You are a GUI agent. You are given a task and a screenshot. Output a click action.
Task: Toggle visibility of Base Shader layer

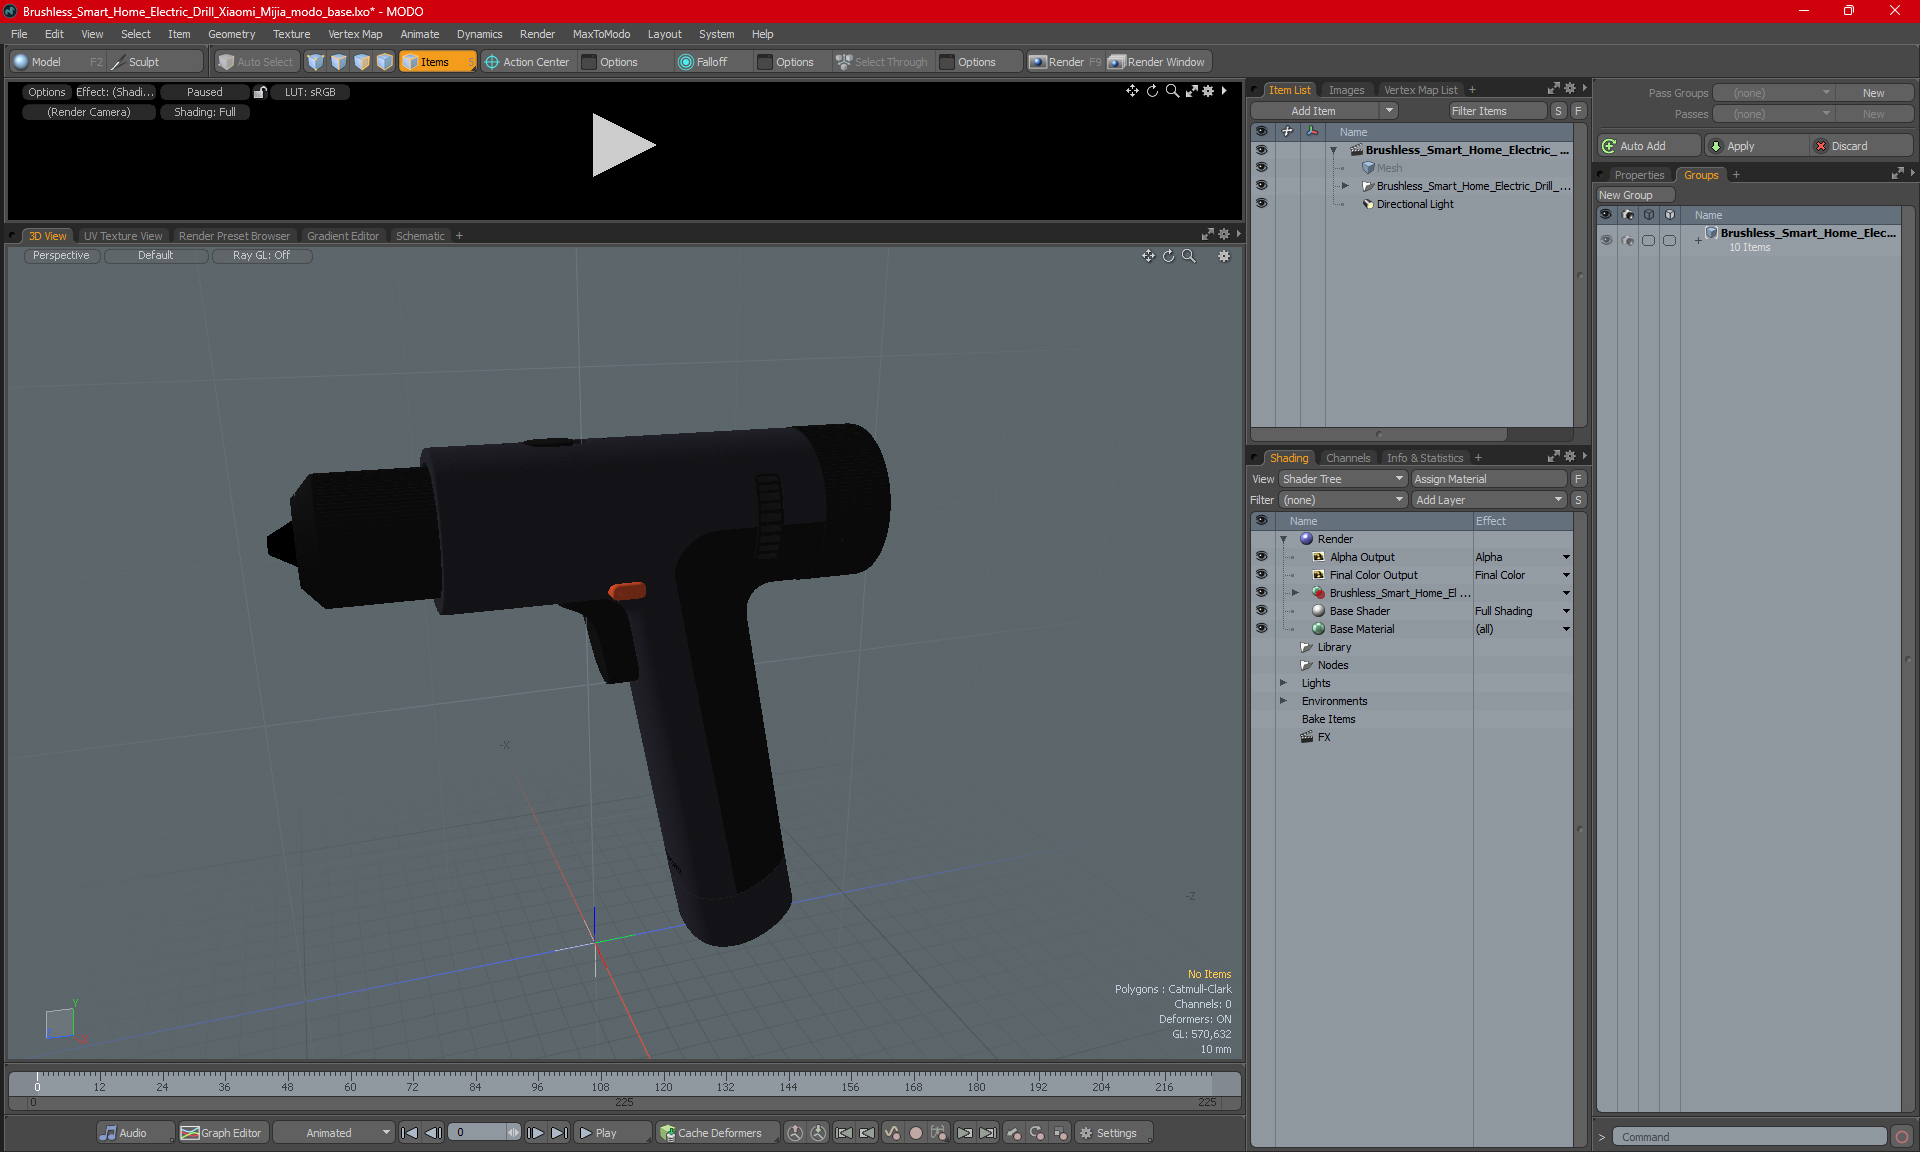[x=1261, y=611]
